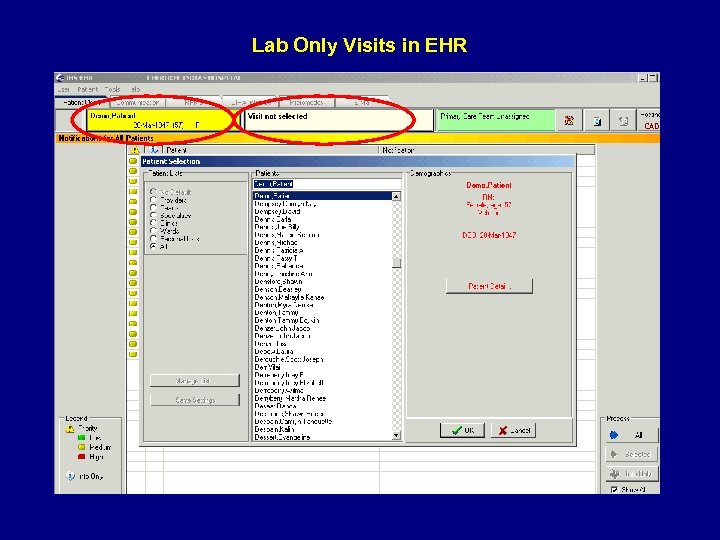Select the Specialties patient list radio button
The image size is (720, 540).
tap(153, 215)
